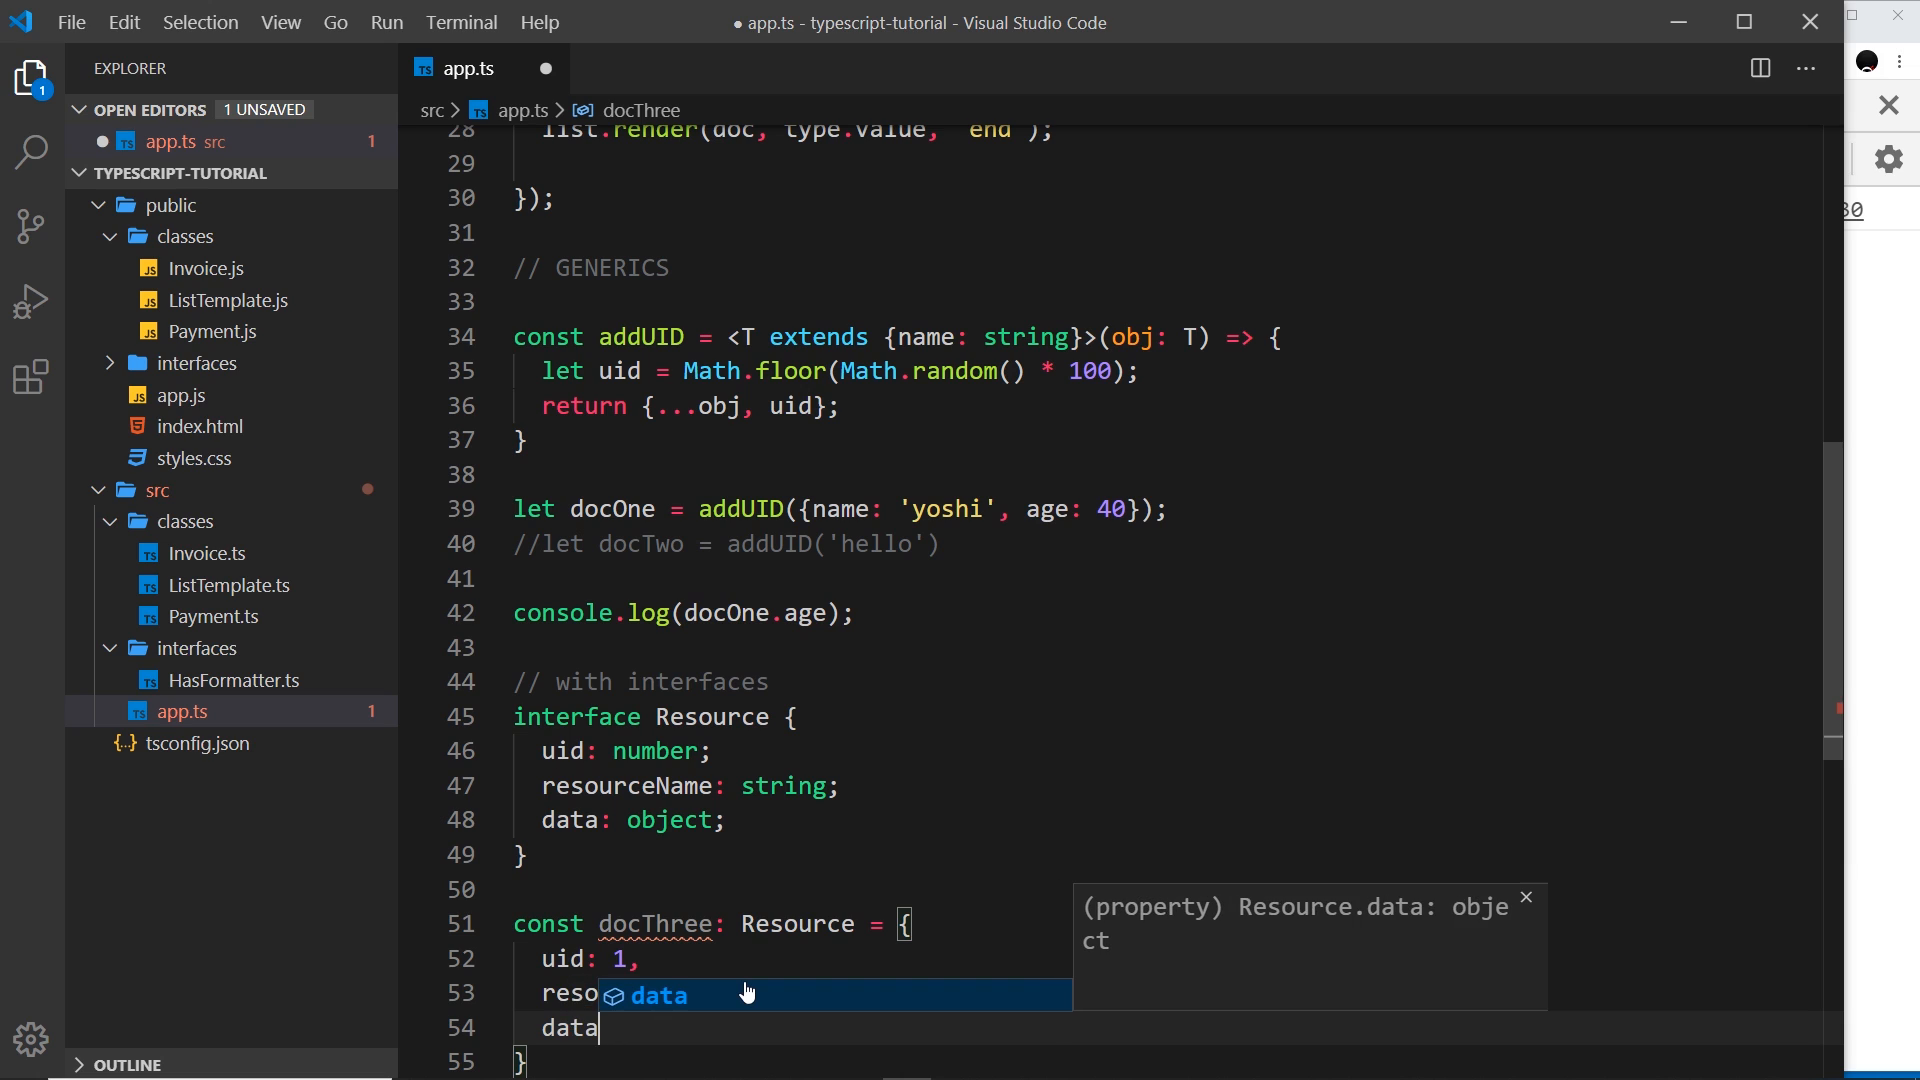1920x1080 pixels.
Task: Click the docThree breadcrumb item
Action: pos(641,110)
